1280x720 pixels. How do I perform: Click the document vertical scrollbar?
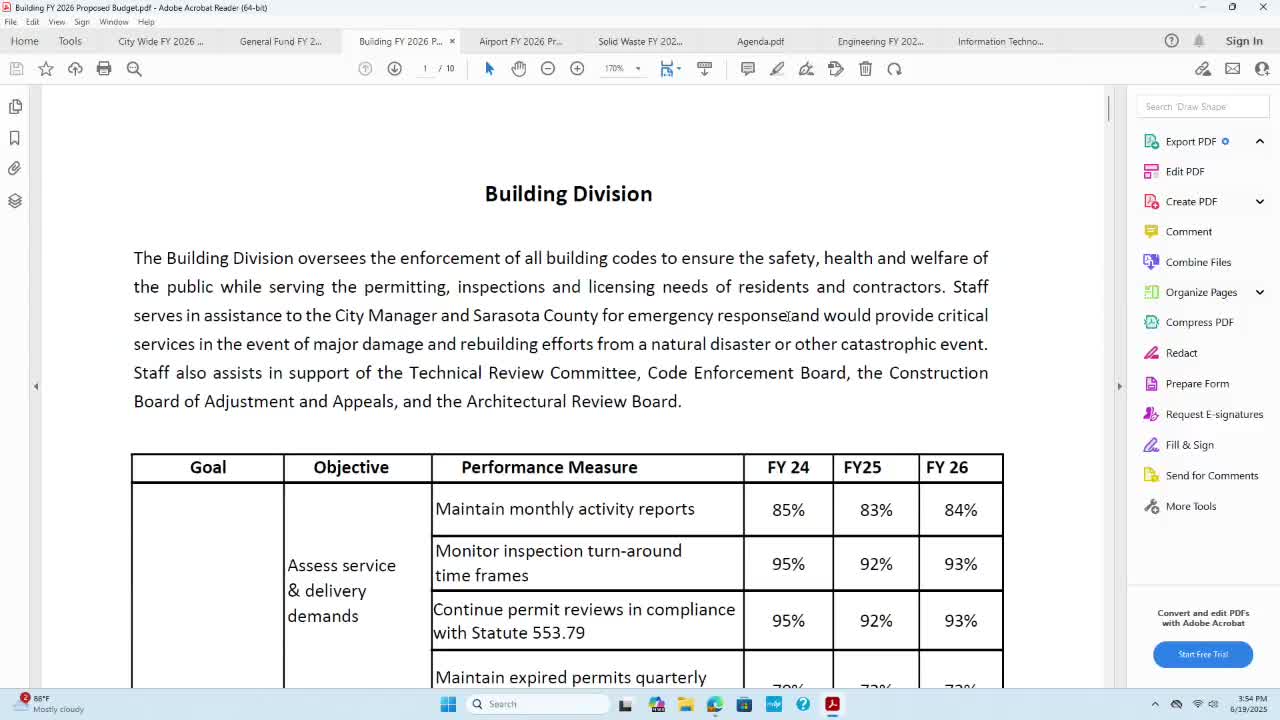pos(1108,108)
